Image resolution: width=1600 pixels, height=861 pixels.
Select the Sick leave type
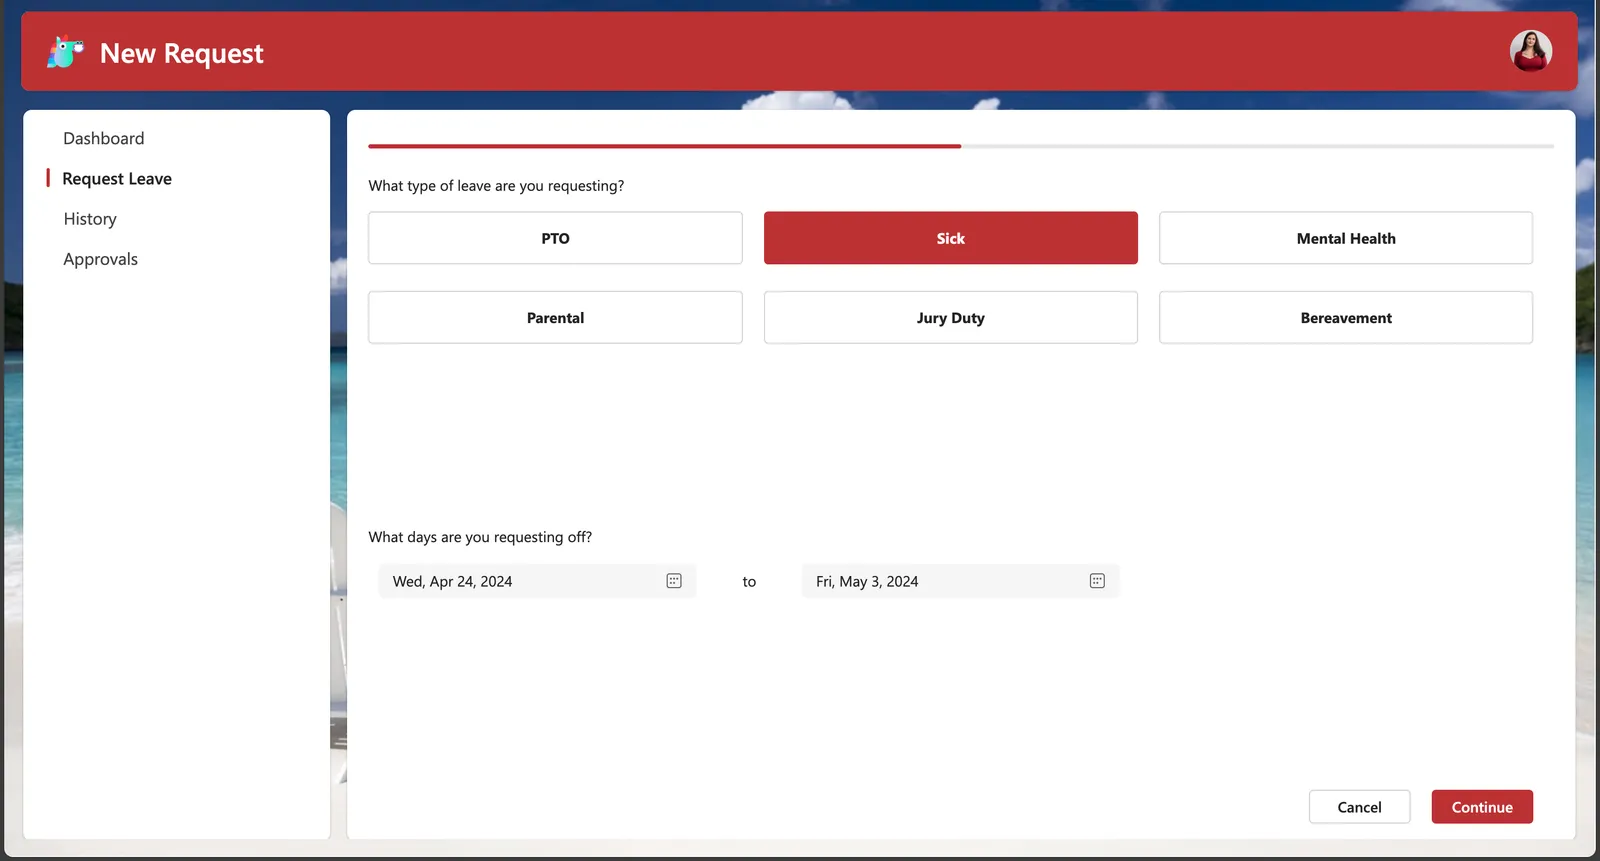pyautogui.click(x=951, y=238)
